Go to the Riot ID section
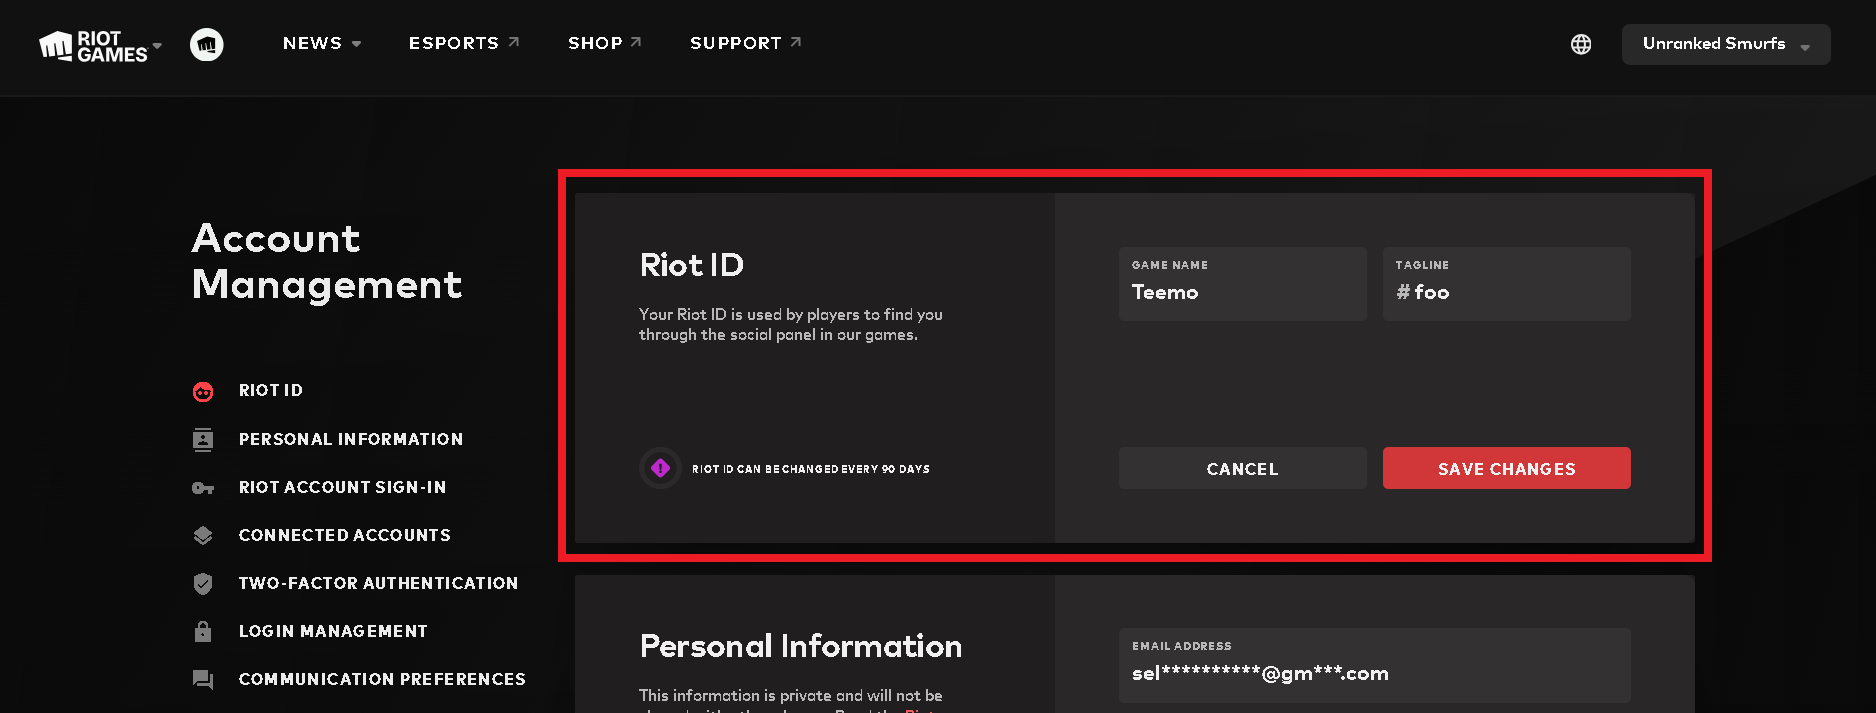This screenshot has width=1876, height=713. [x=271, y=391]
